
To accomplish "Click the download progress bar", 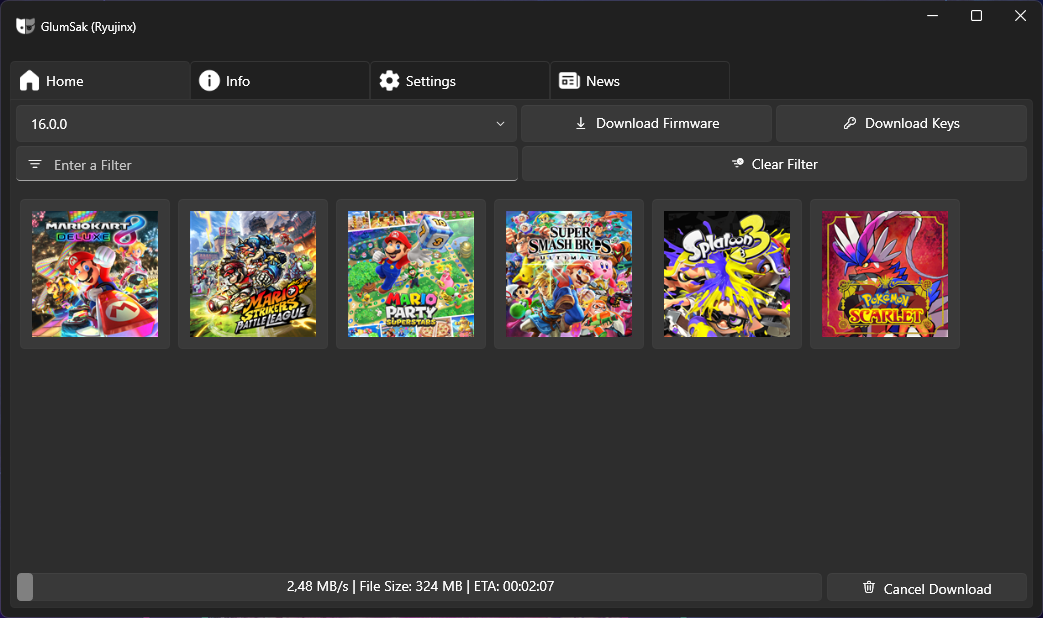I will tap(420, 587).
